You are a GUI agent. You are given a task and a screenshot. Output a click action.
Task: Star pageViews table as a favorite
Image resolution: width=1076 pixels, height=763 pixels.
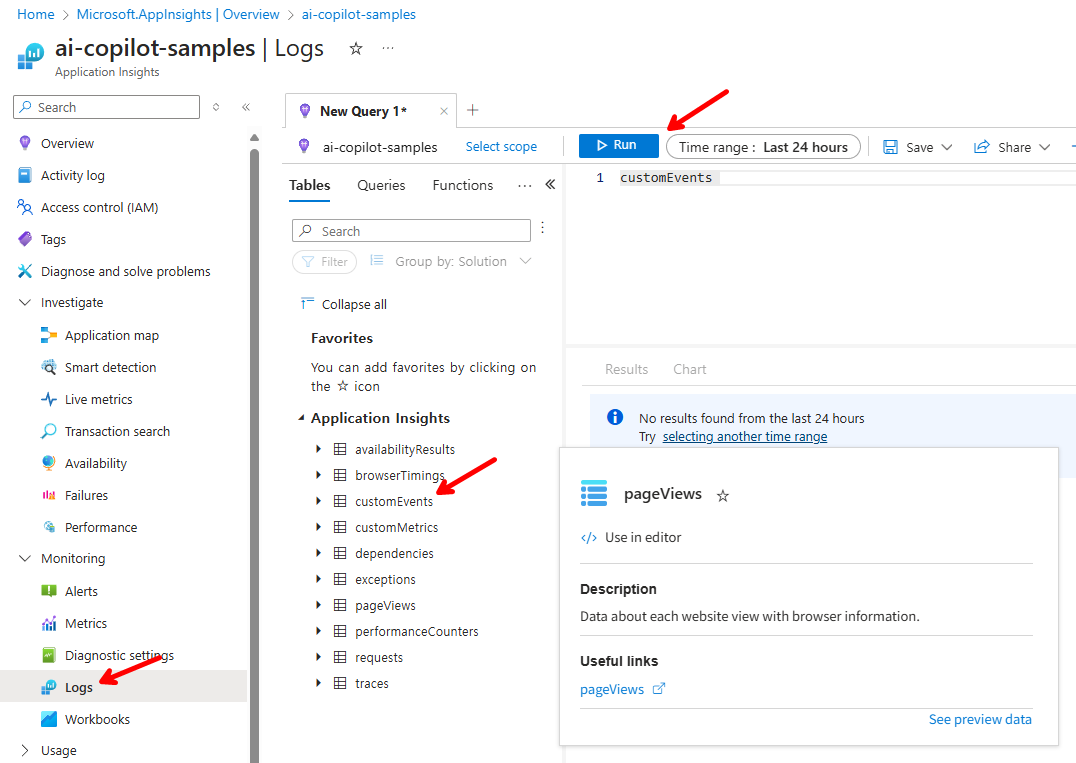723,495
